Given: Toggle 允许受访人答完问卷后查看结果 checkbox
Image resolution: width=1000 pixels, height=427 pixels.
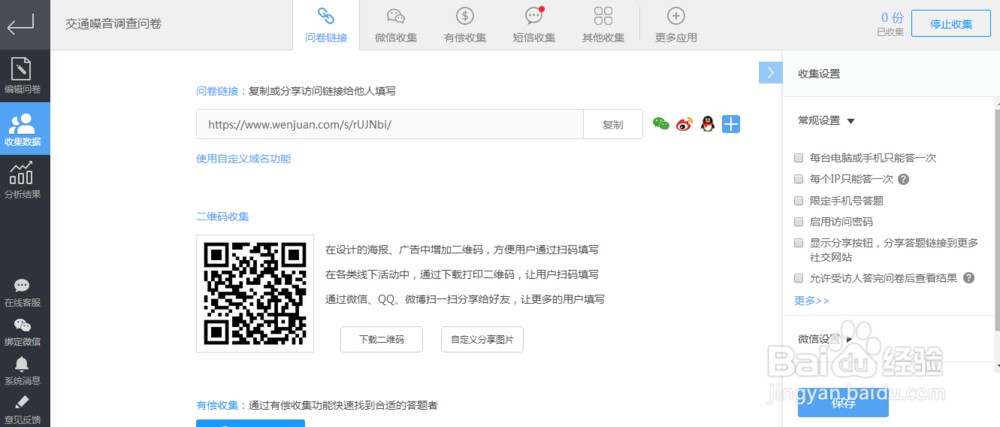Looking at the screenshot, I should (798, 278).
